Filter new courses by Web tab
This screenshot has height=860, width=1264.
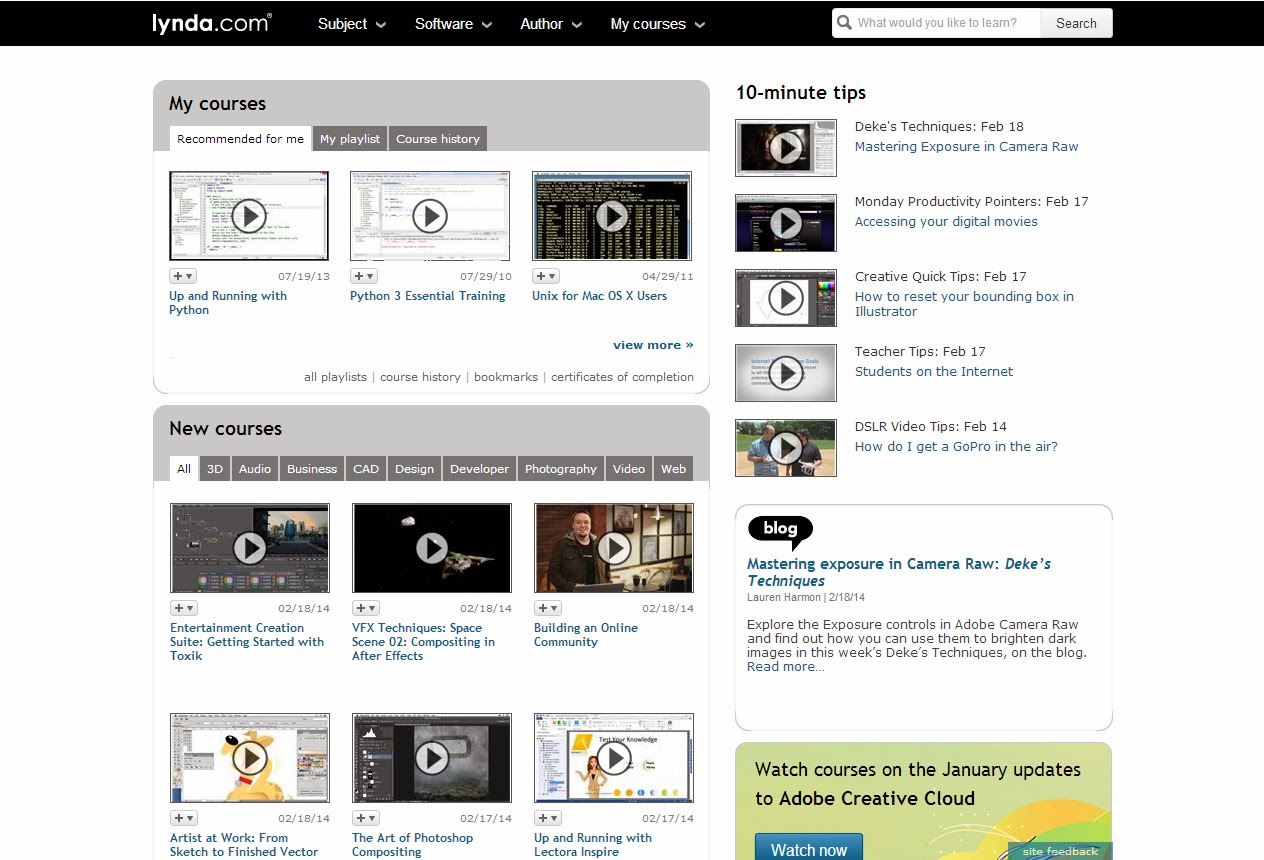(x=674, y=469)
